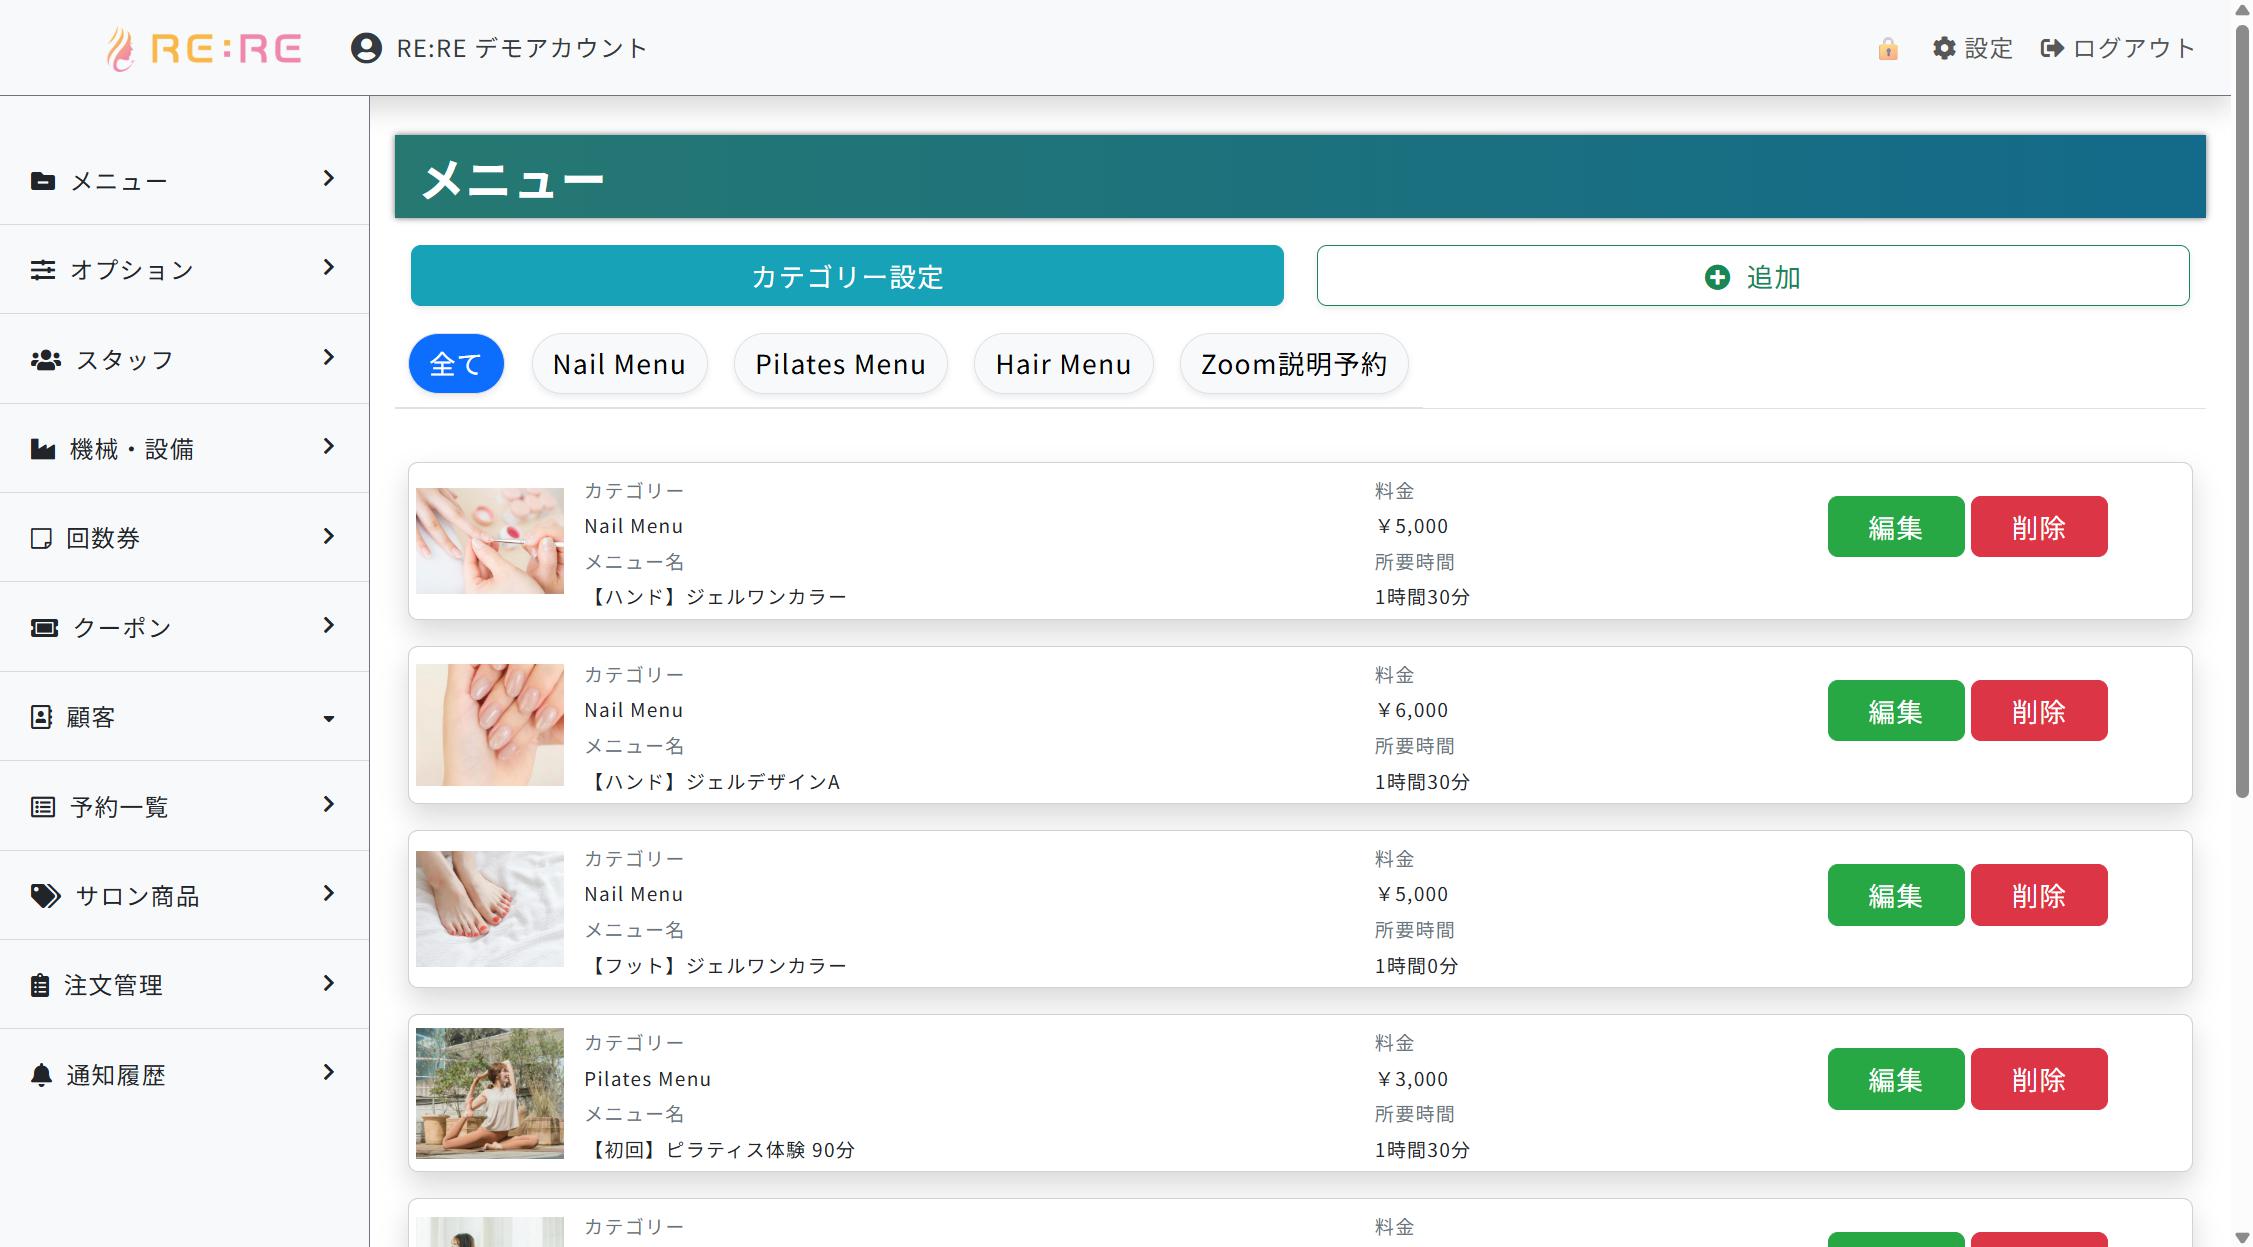Switch to the Nail Menu filter tab
The width and height of the screenshot is (2253, 1247).
tap(619, 364)
